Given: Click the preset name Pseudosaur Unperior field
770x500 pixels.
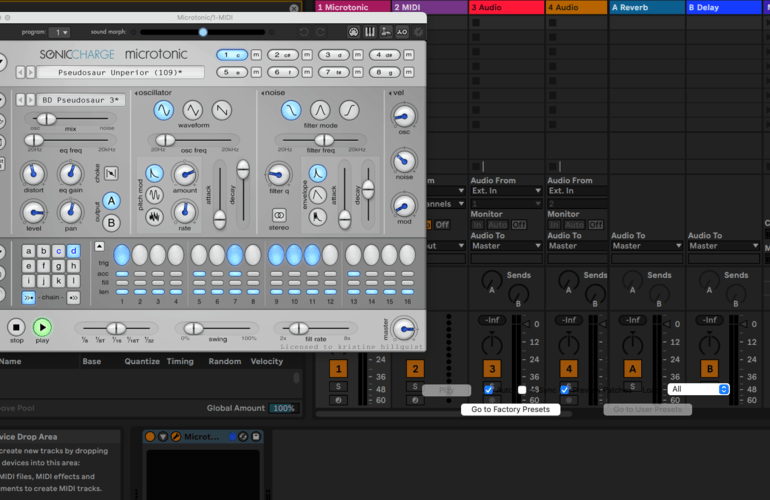Looking at the screenshot, I should point(121,72).
